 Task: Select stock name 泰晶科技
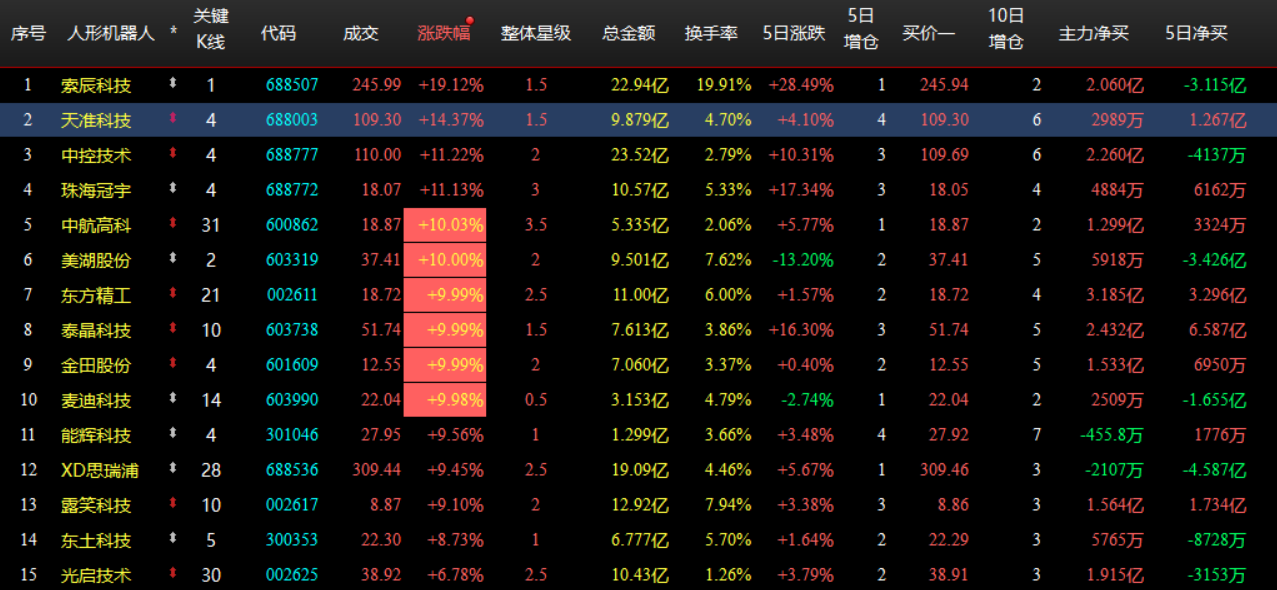(x=96, y=330)
